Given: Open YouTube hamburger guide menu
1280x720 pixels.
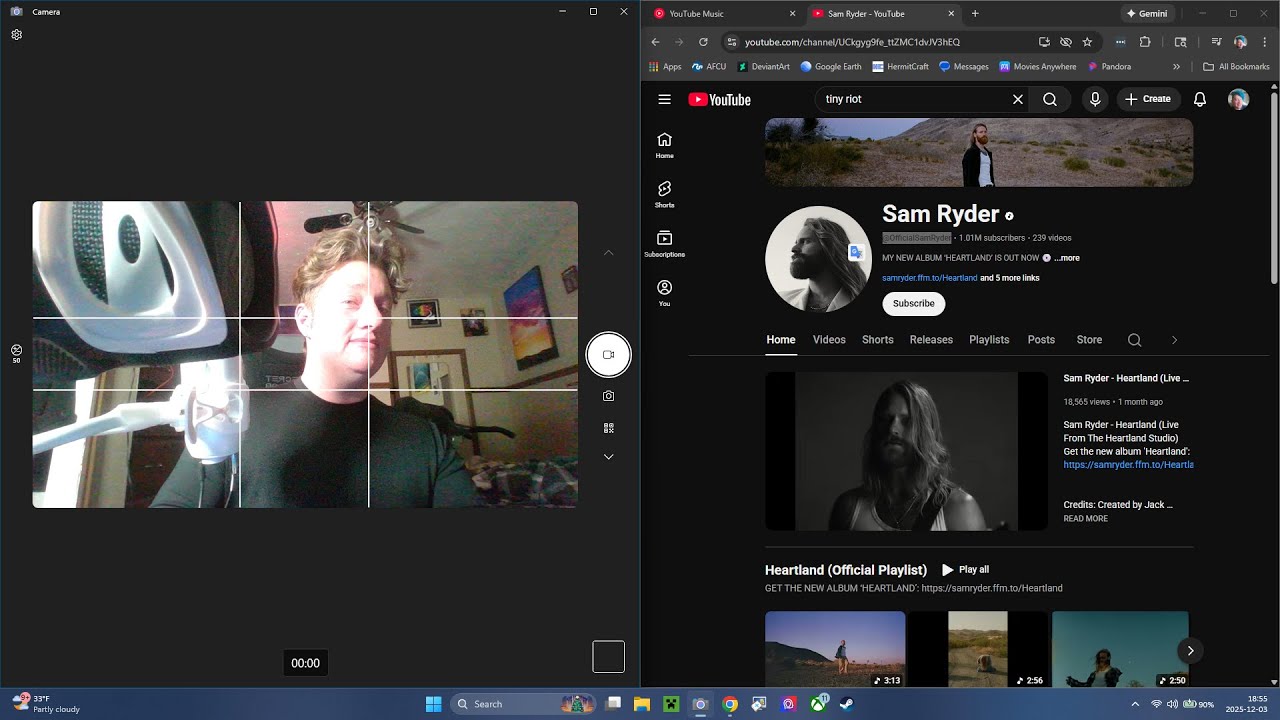Looking at the screenshot, I should coord(664,99).
